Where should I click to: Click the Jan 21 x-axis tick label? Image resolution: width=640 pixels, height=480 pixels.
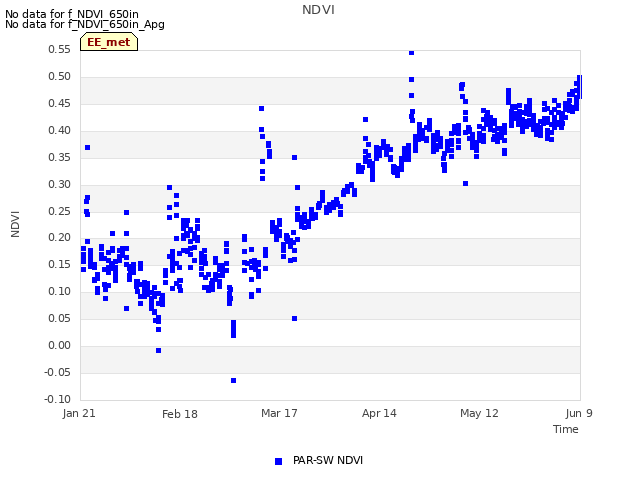point(79,413)
